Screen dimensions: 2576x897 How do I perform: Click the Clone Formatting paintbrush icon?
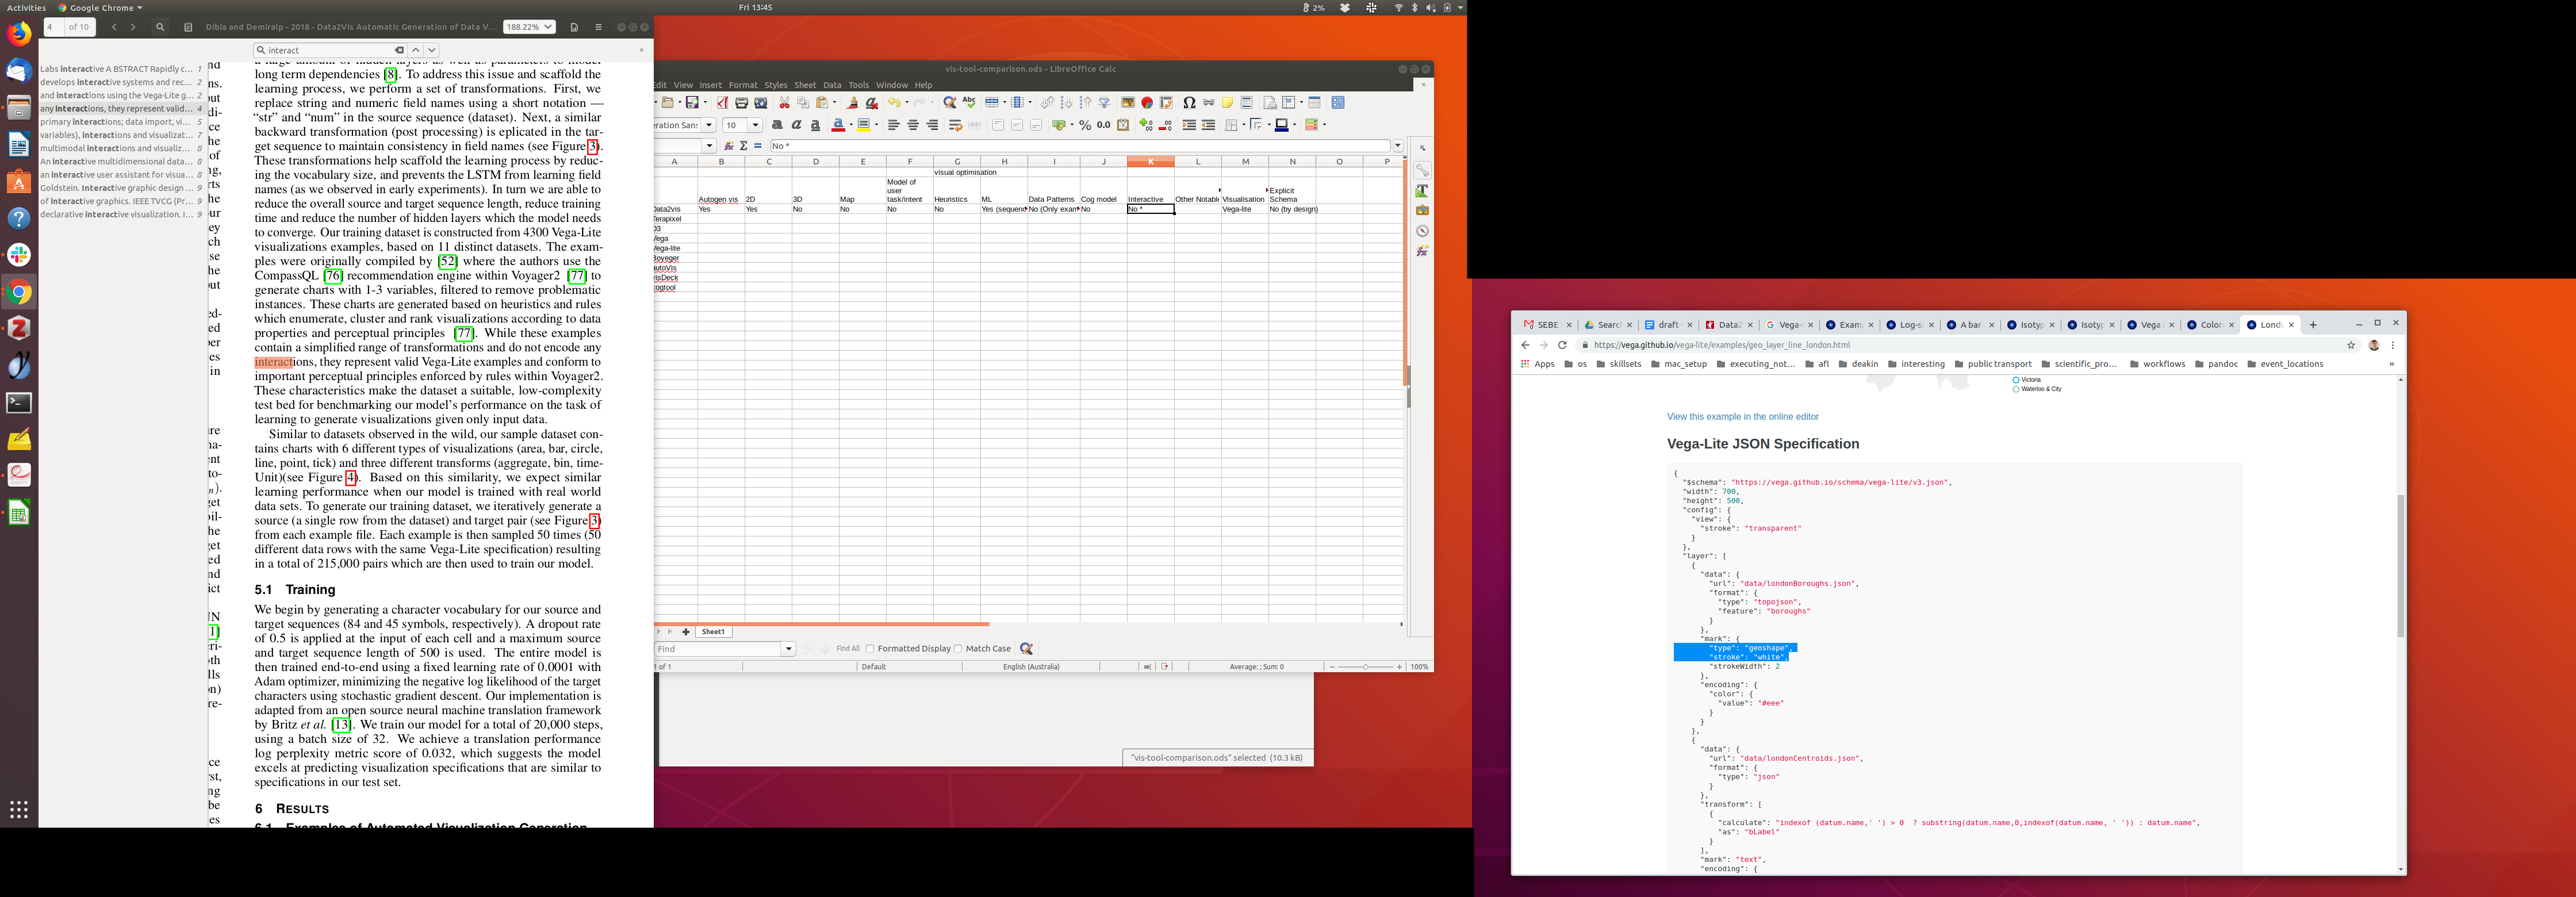tap(853, 103)
